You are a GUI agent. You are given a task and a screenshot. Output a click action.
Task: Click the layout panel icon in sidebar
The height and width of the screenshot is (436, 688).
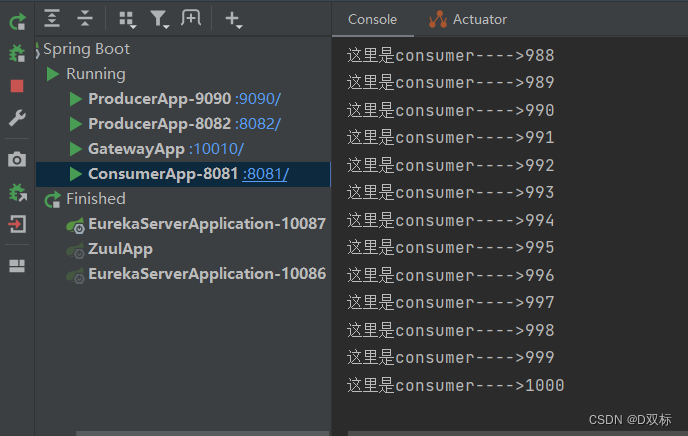click(x=17, y=266)
